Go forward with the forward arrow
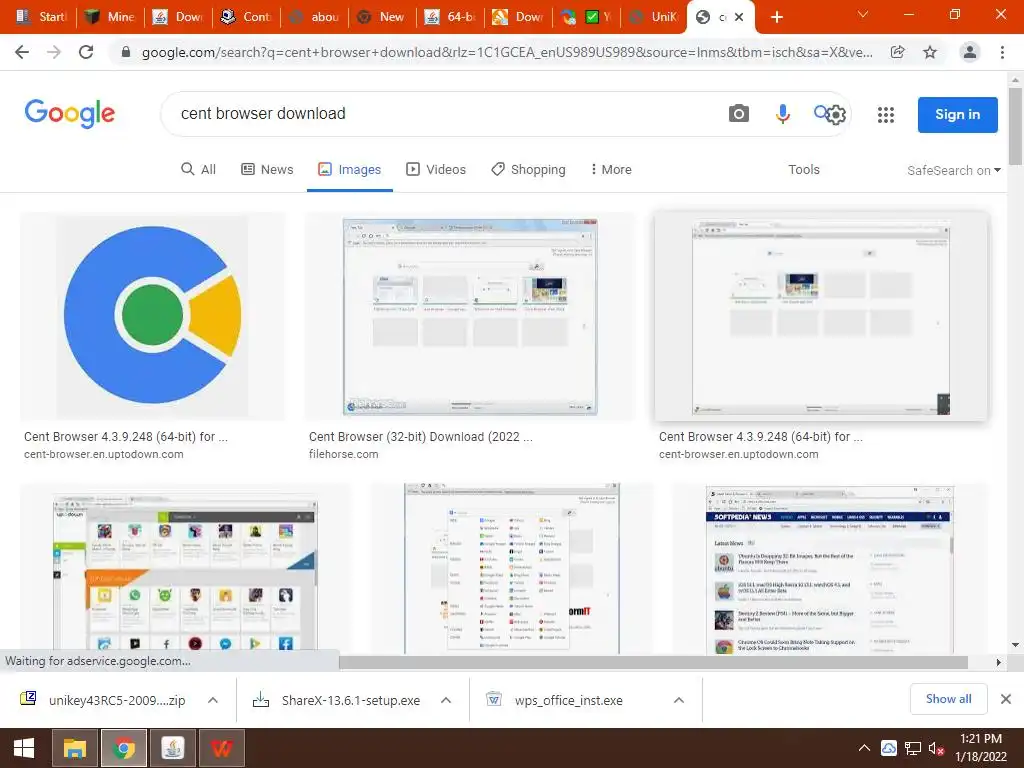 point(54,52)
